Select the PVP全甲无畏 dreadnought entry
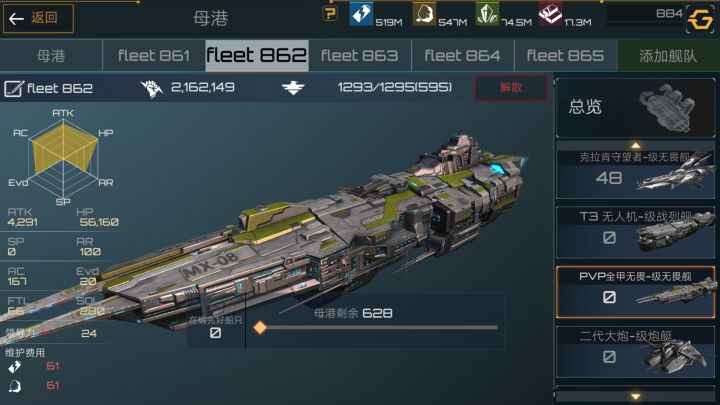Screen dimensions: 720x405 coord(636,292)
